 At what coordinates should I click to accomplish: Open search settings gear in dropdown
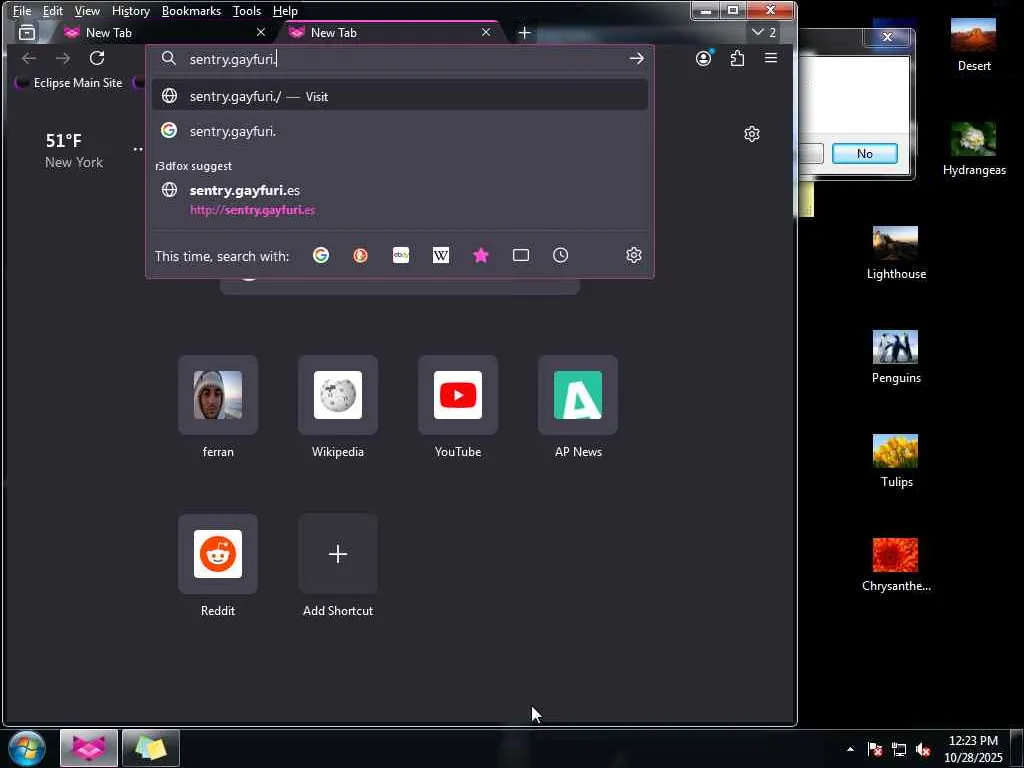[633, 255]
